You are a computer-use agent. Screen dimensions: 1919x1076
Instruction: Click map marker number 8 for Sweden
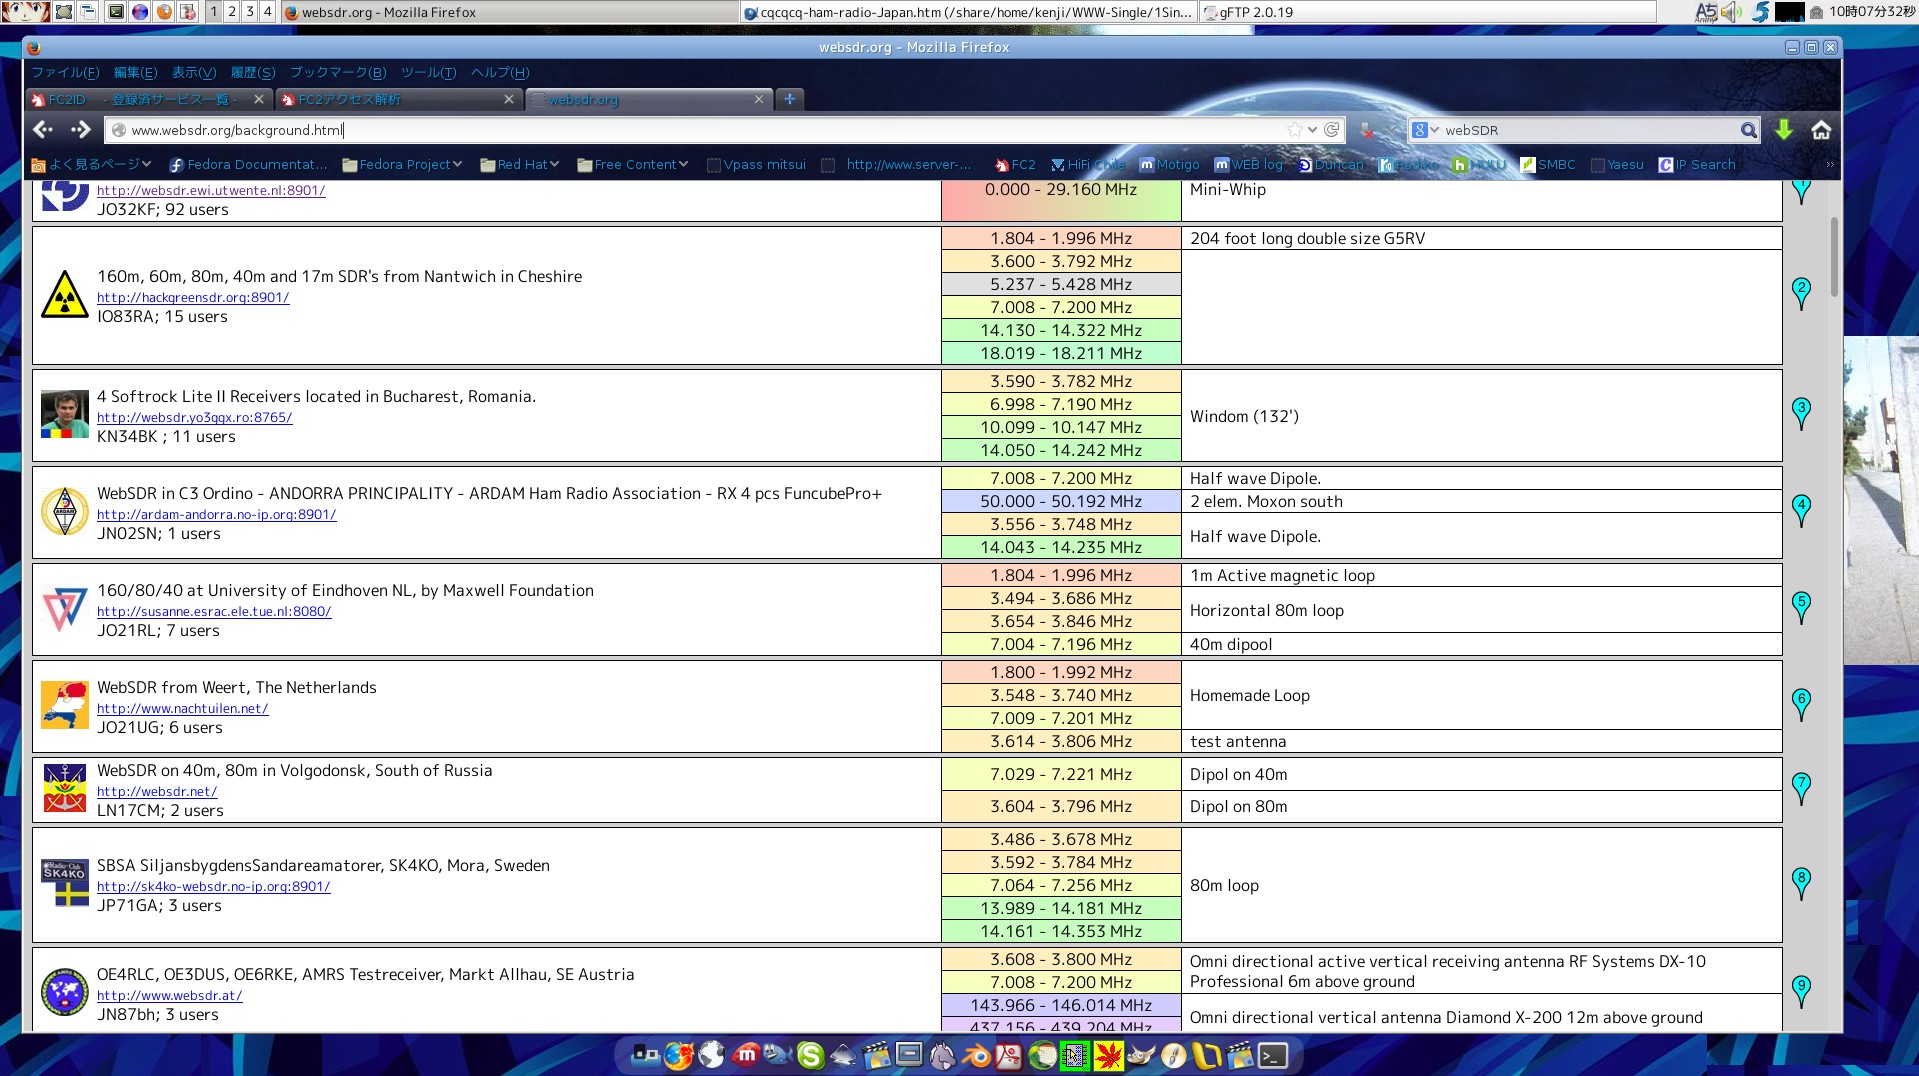1801,882
